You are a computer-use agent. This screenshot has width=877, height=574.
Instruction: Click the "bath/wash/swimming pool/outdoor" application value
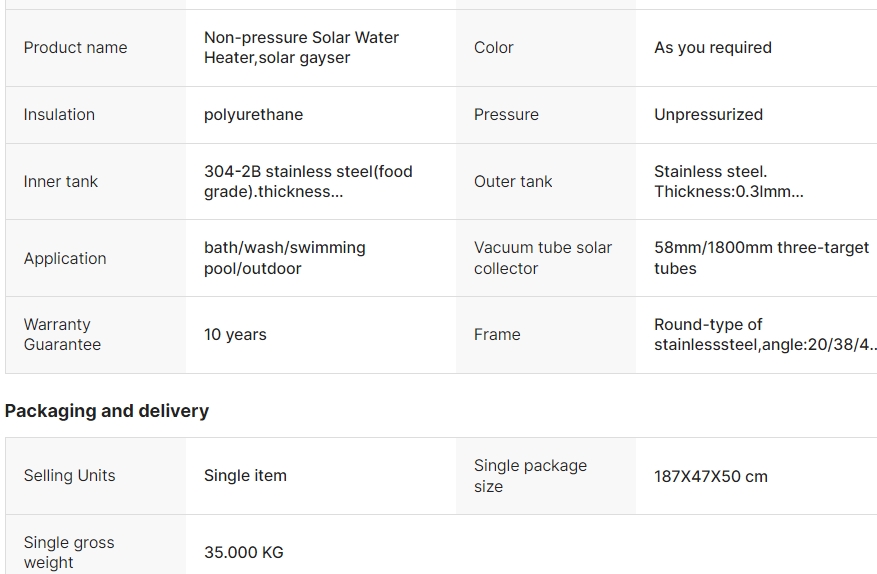click(284, 258)
